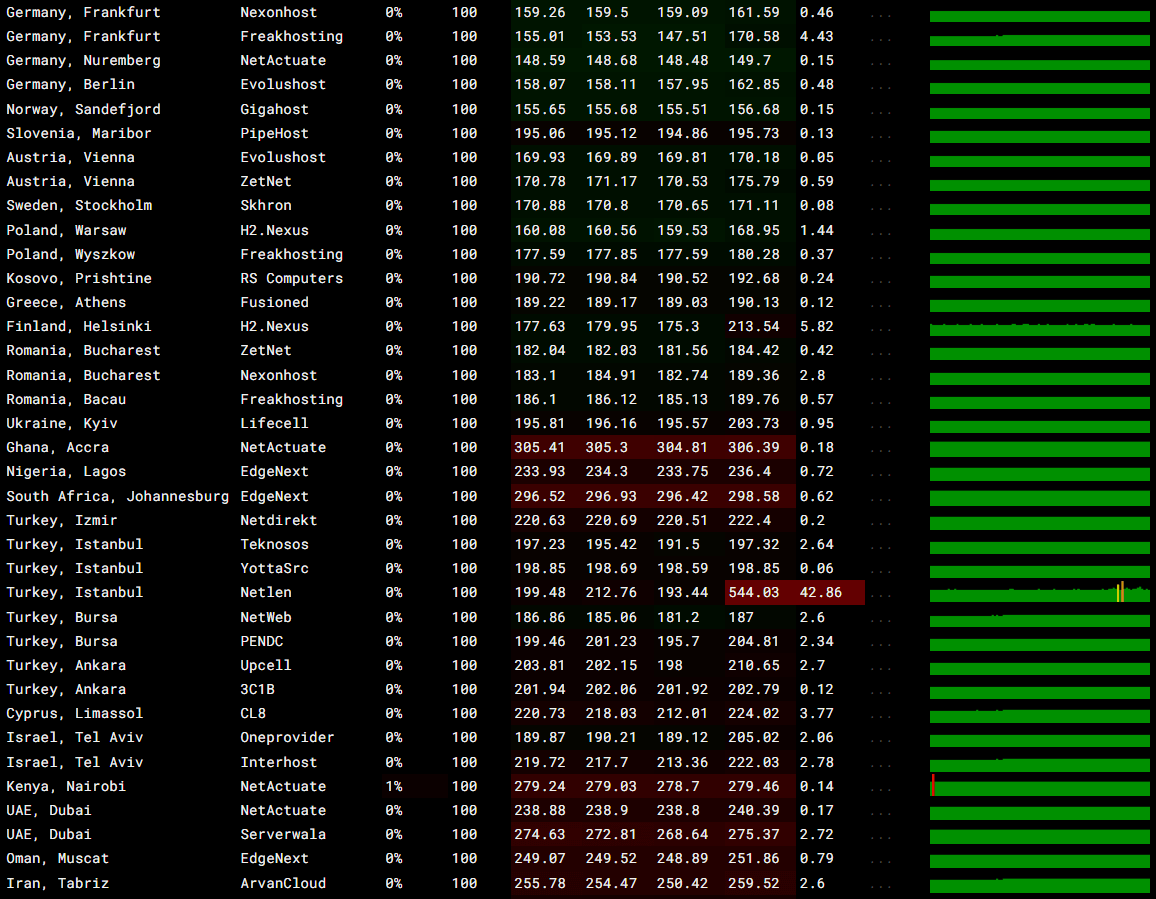Image resolution: width=1156 pixels, height=899 pixels.
Task: Click Serverwala provider name
Action: point(283,834)
